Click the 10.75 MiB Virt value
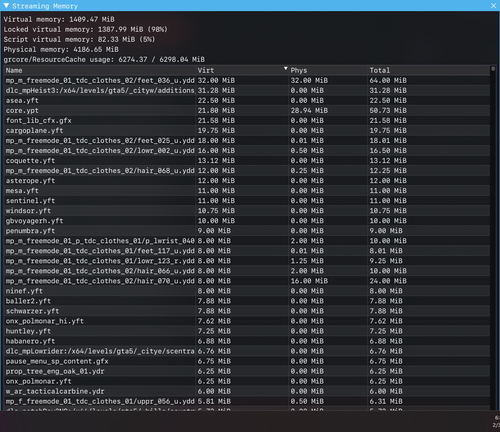Screen dimensions: 500x432 click(216, 211)
